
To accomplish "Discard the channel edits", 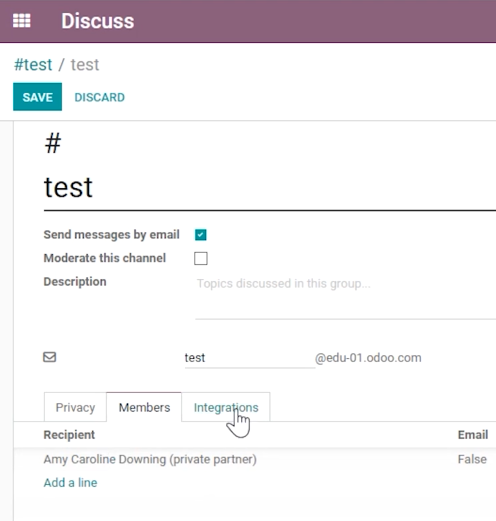I will pyautogui.click(x=100, y=97).
